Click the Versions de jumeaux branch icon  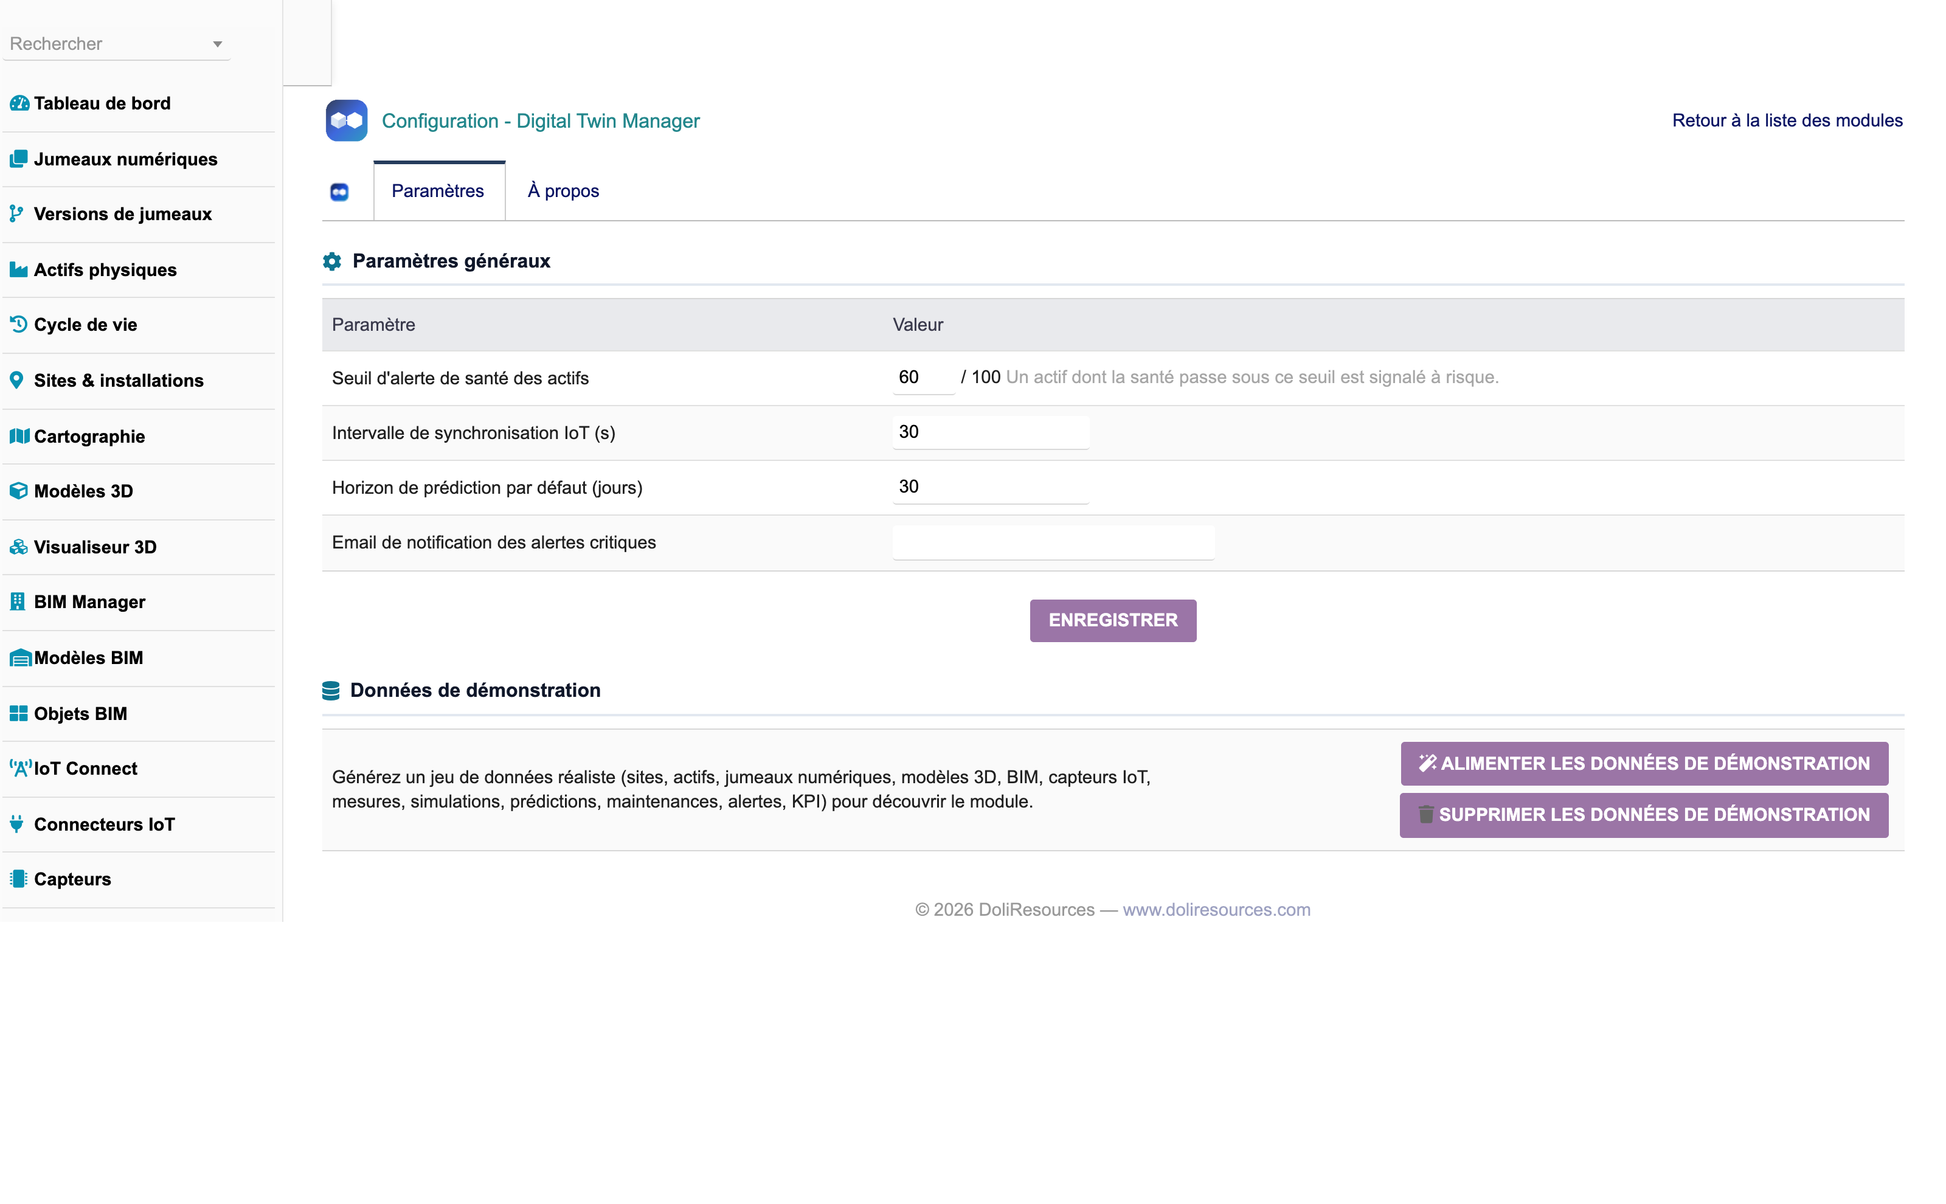(17, 214)
